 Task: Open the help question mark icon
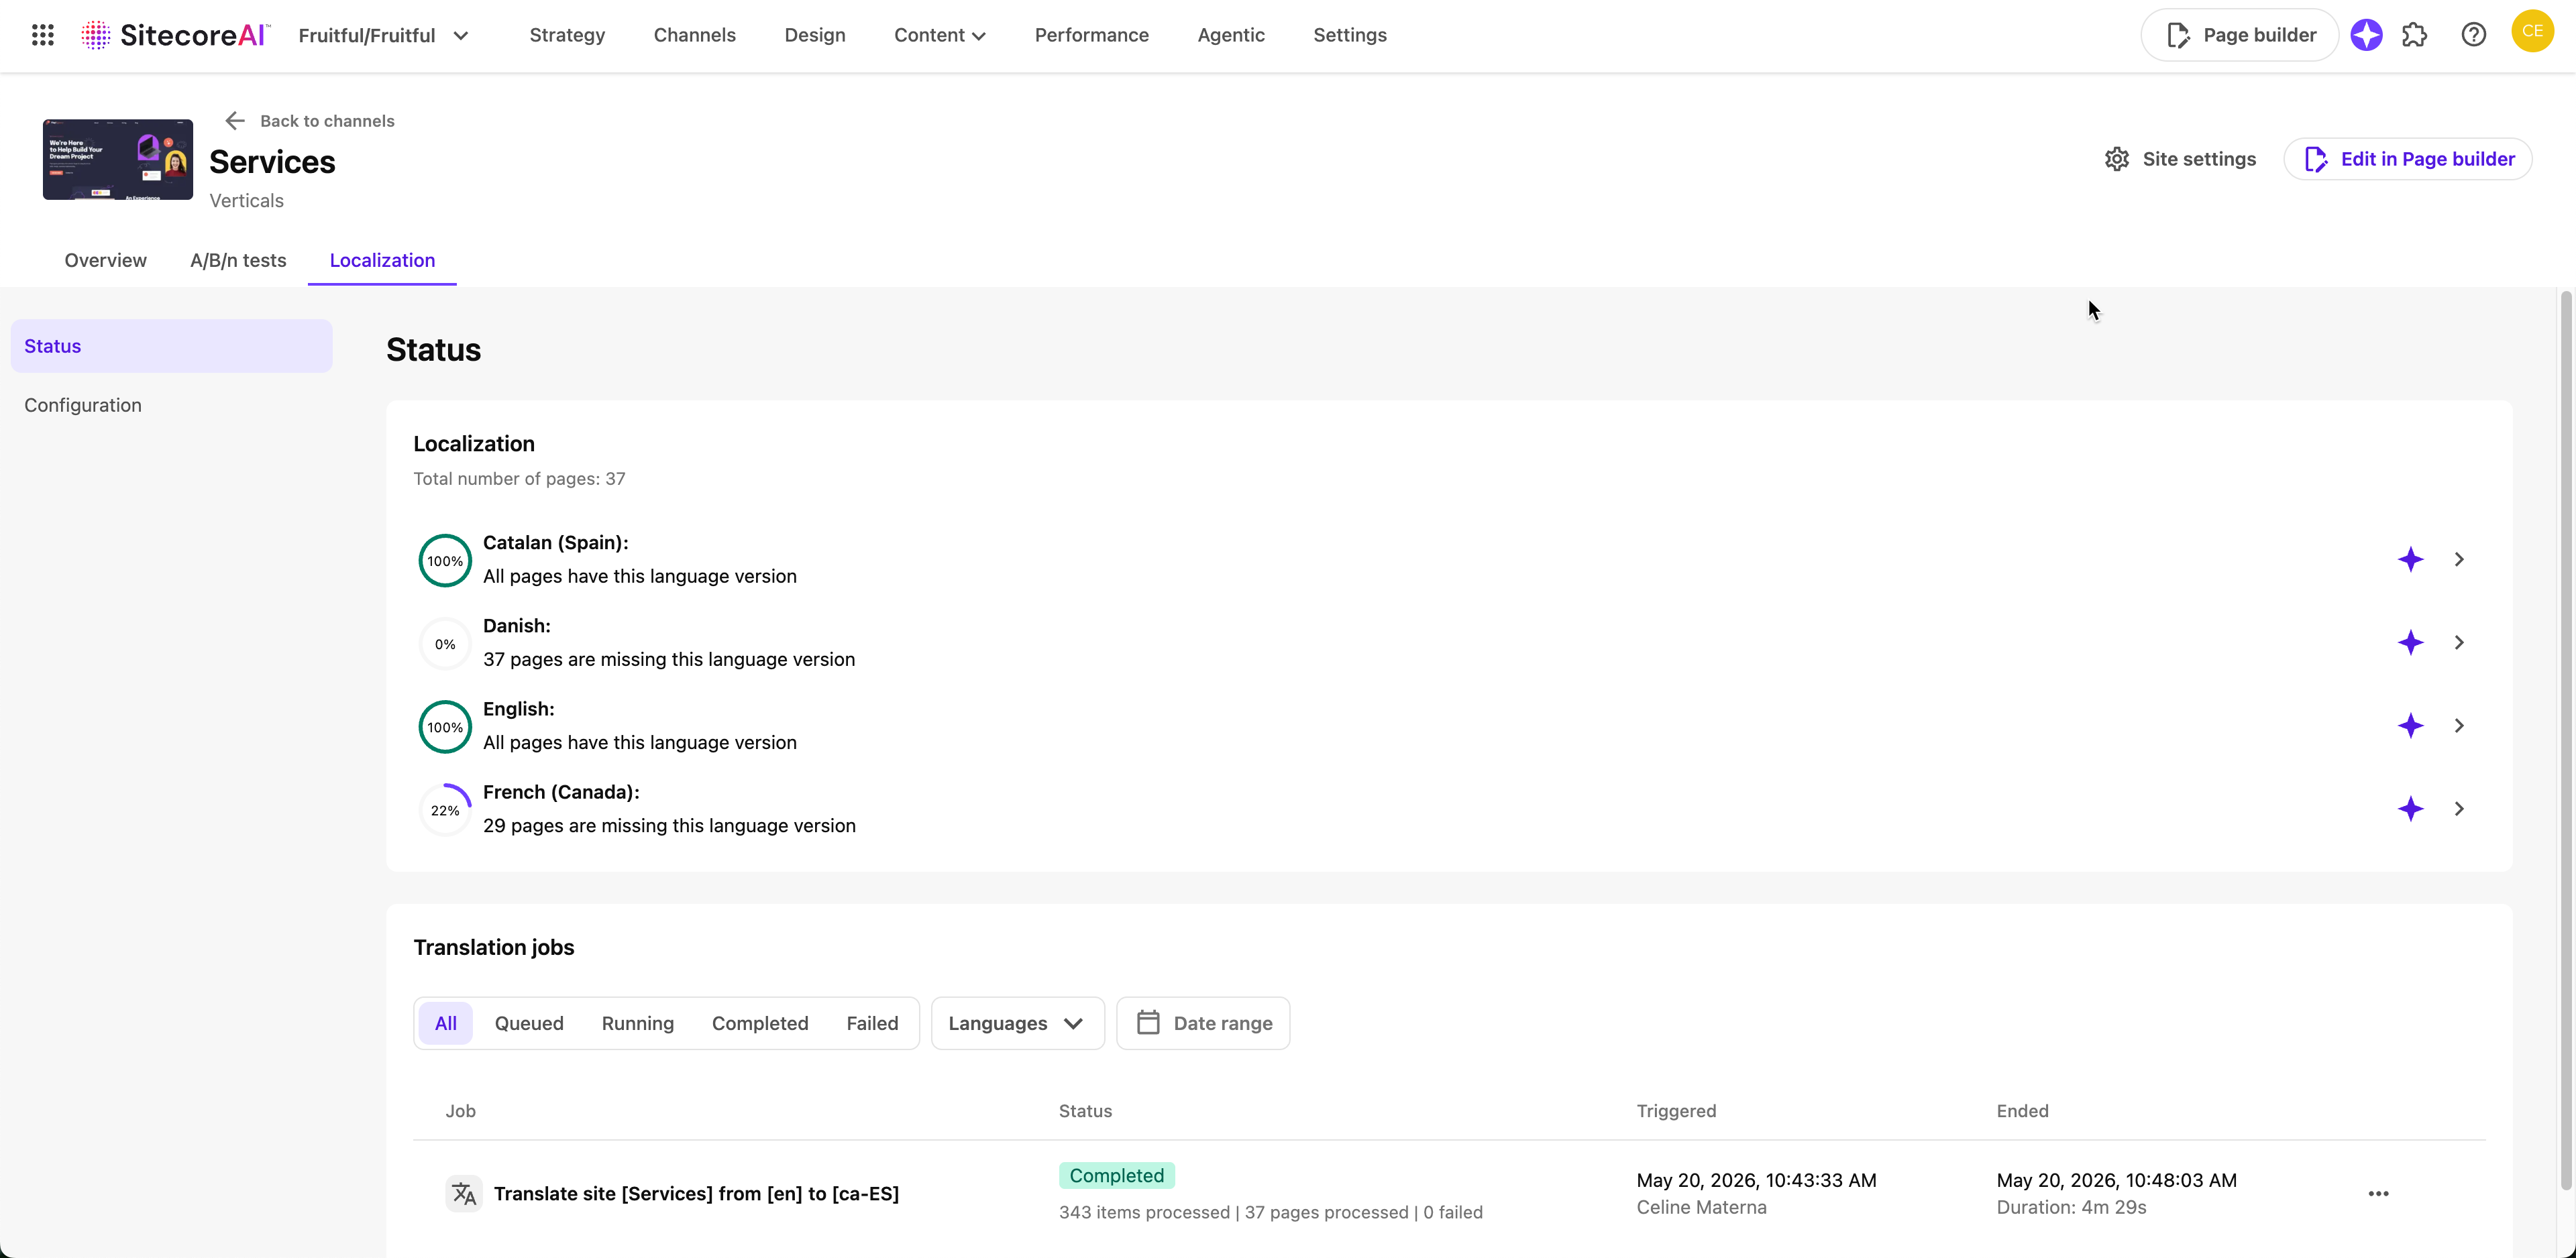(x=2473, y=35)
